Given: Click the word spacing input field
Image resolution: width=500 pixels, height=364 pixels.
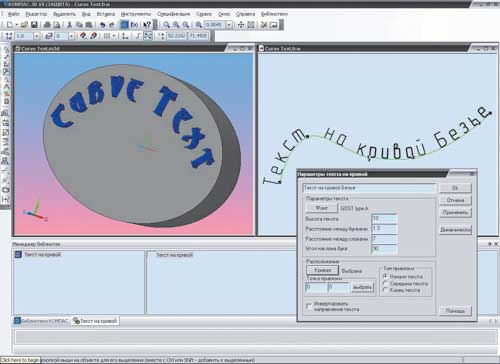Looking at the screenshot, I should click(x=384, y=239).
